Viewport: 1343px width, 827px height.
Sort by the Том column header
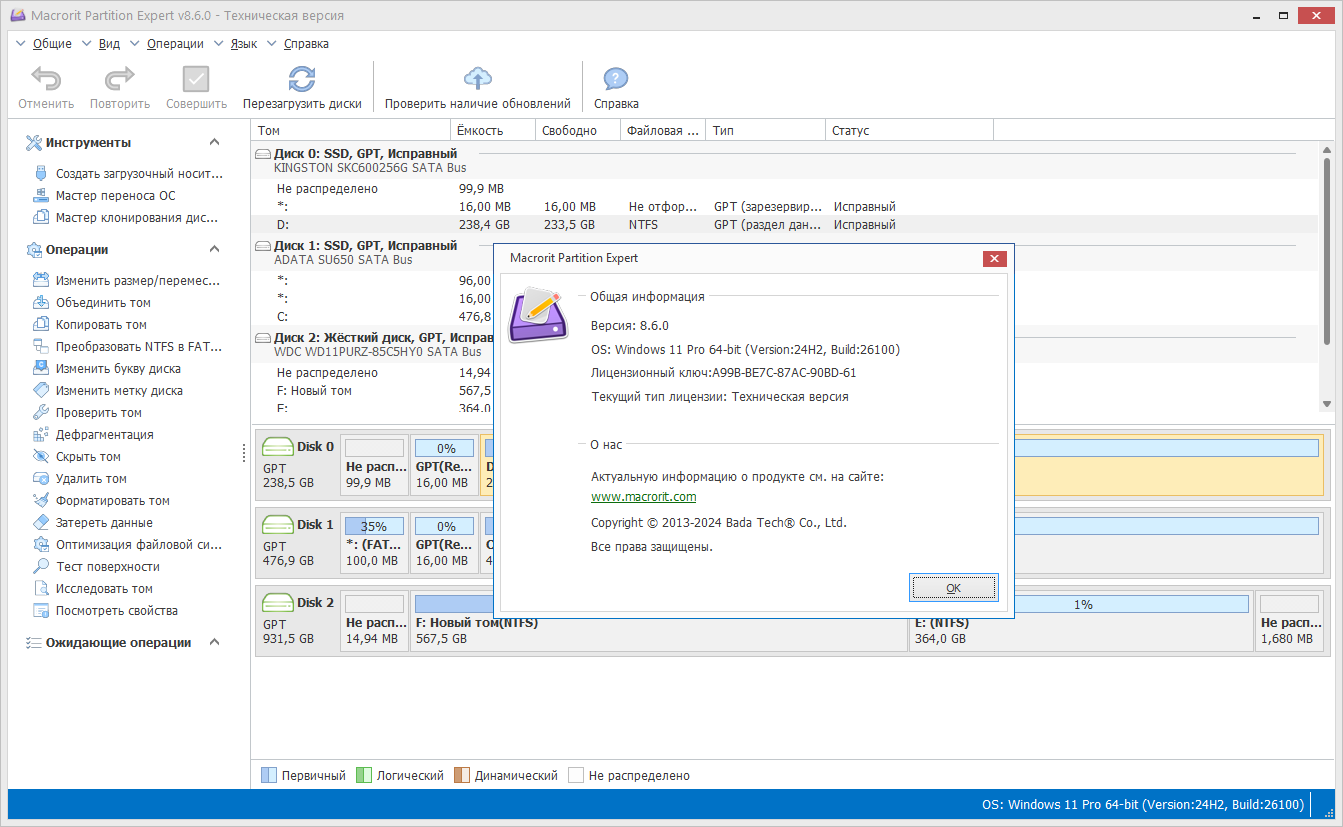point(351,131)
